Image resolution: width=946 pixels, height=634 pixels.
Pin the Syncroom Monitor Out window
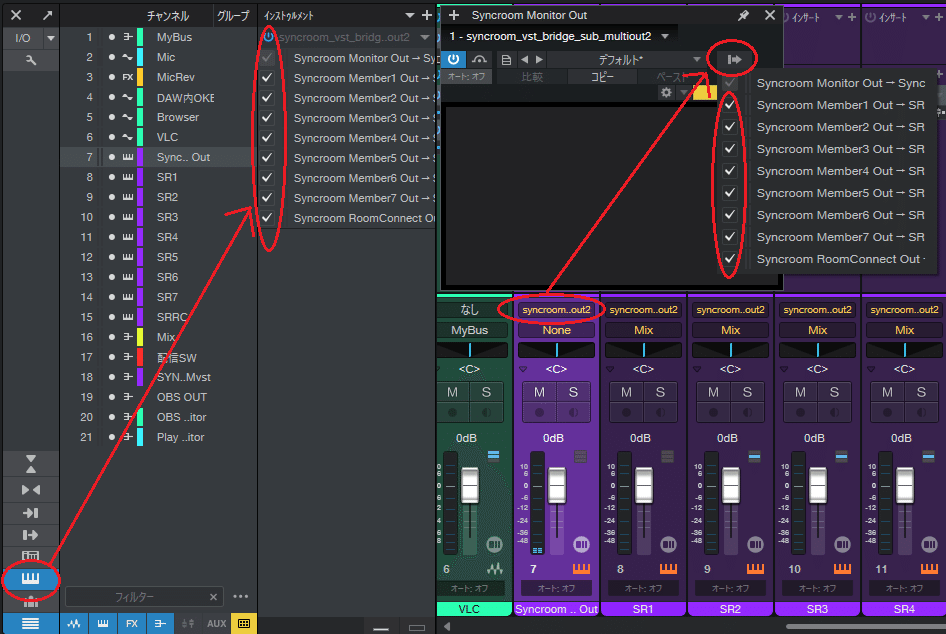pos(742,15)
